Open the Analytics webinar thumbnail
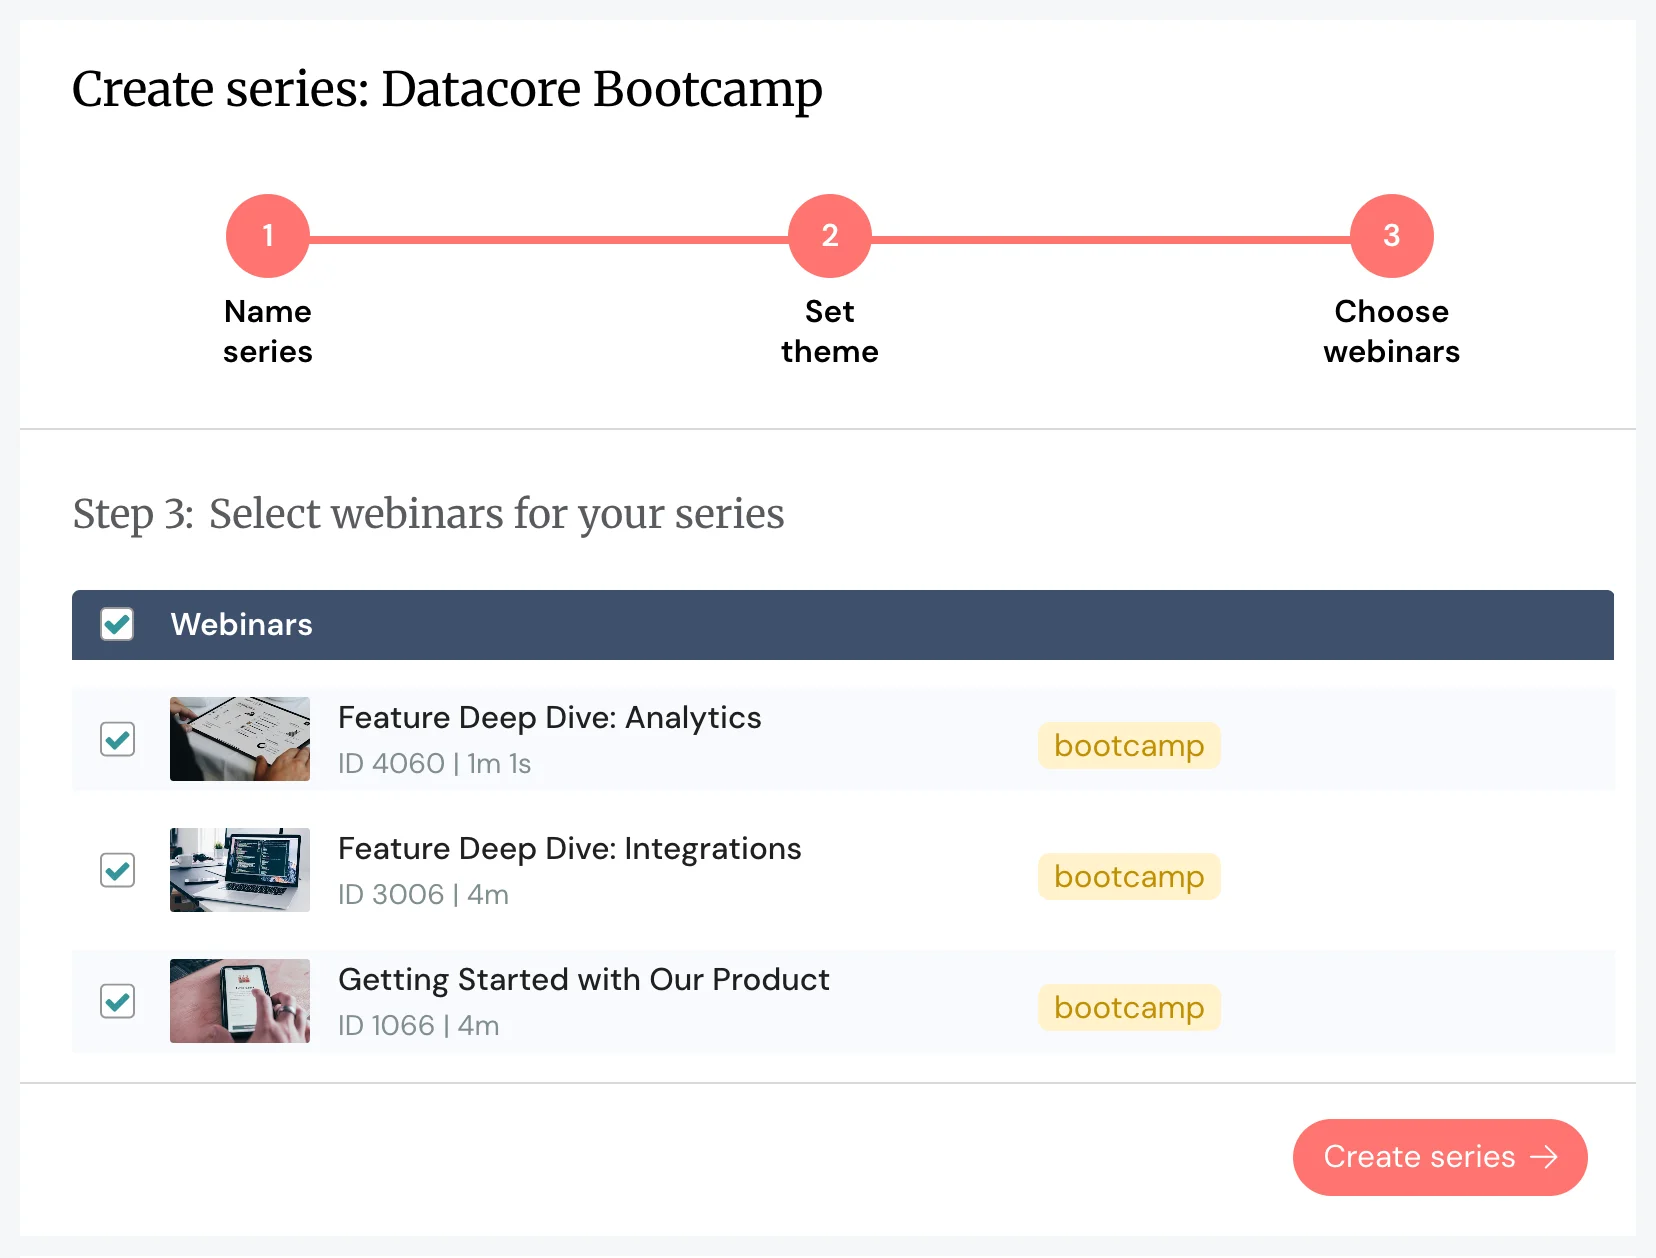Viewport: 1656px width, 1258px height. pos(239,739)
